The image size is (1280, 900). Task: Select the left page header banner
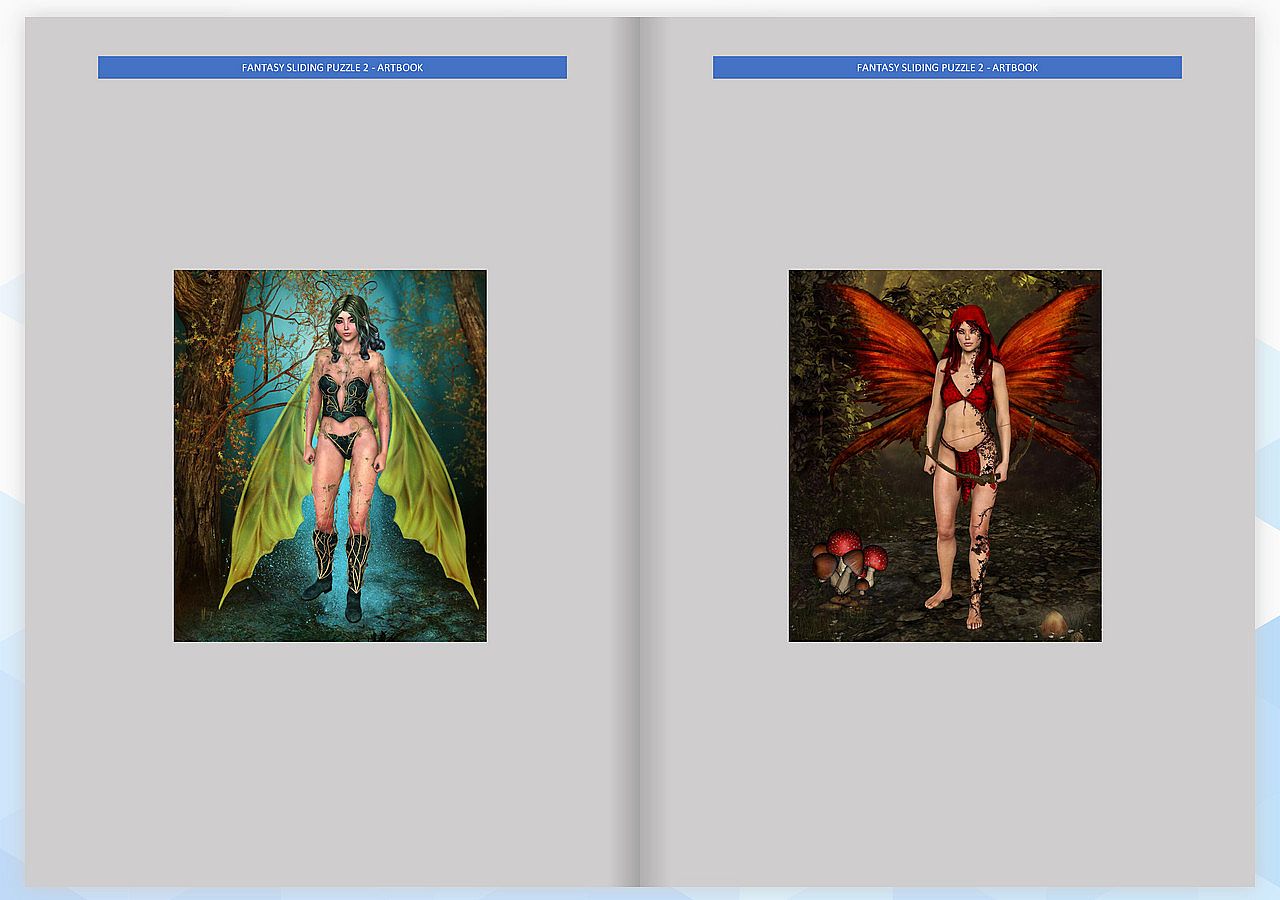[332, 67]
